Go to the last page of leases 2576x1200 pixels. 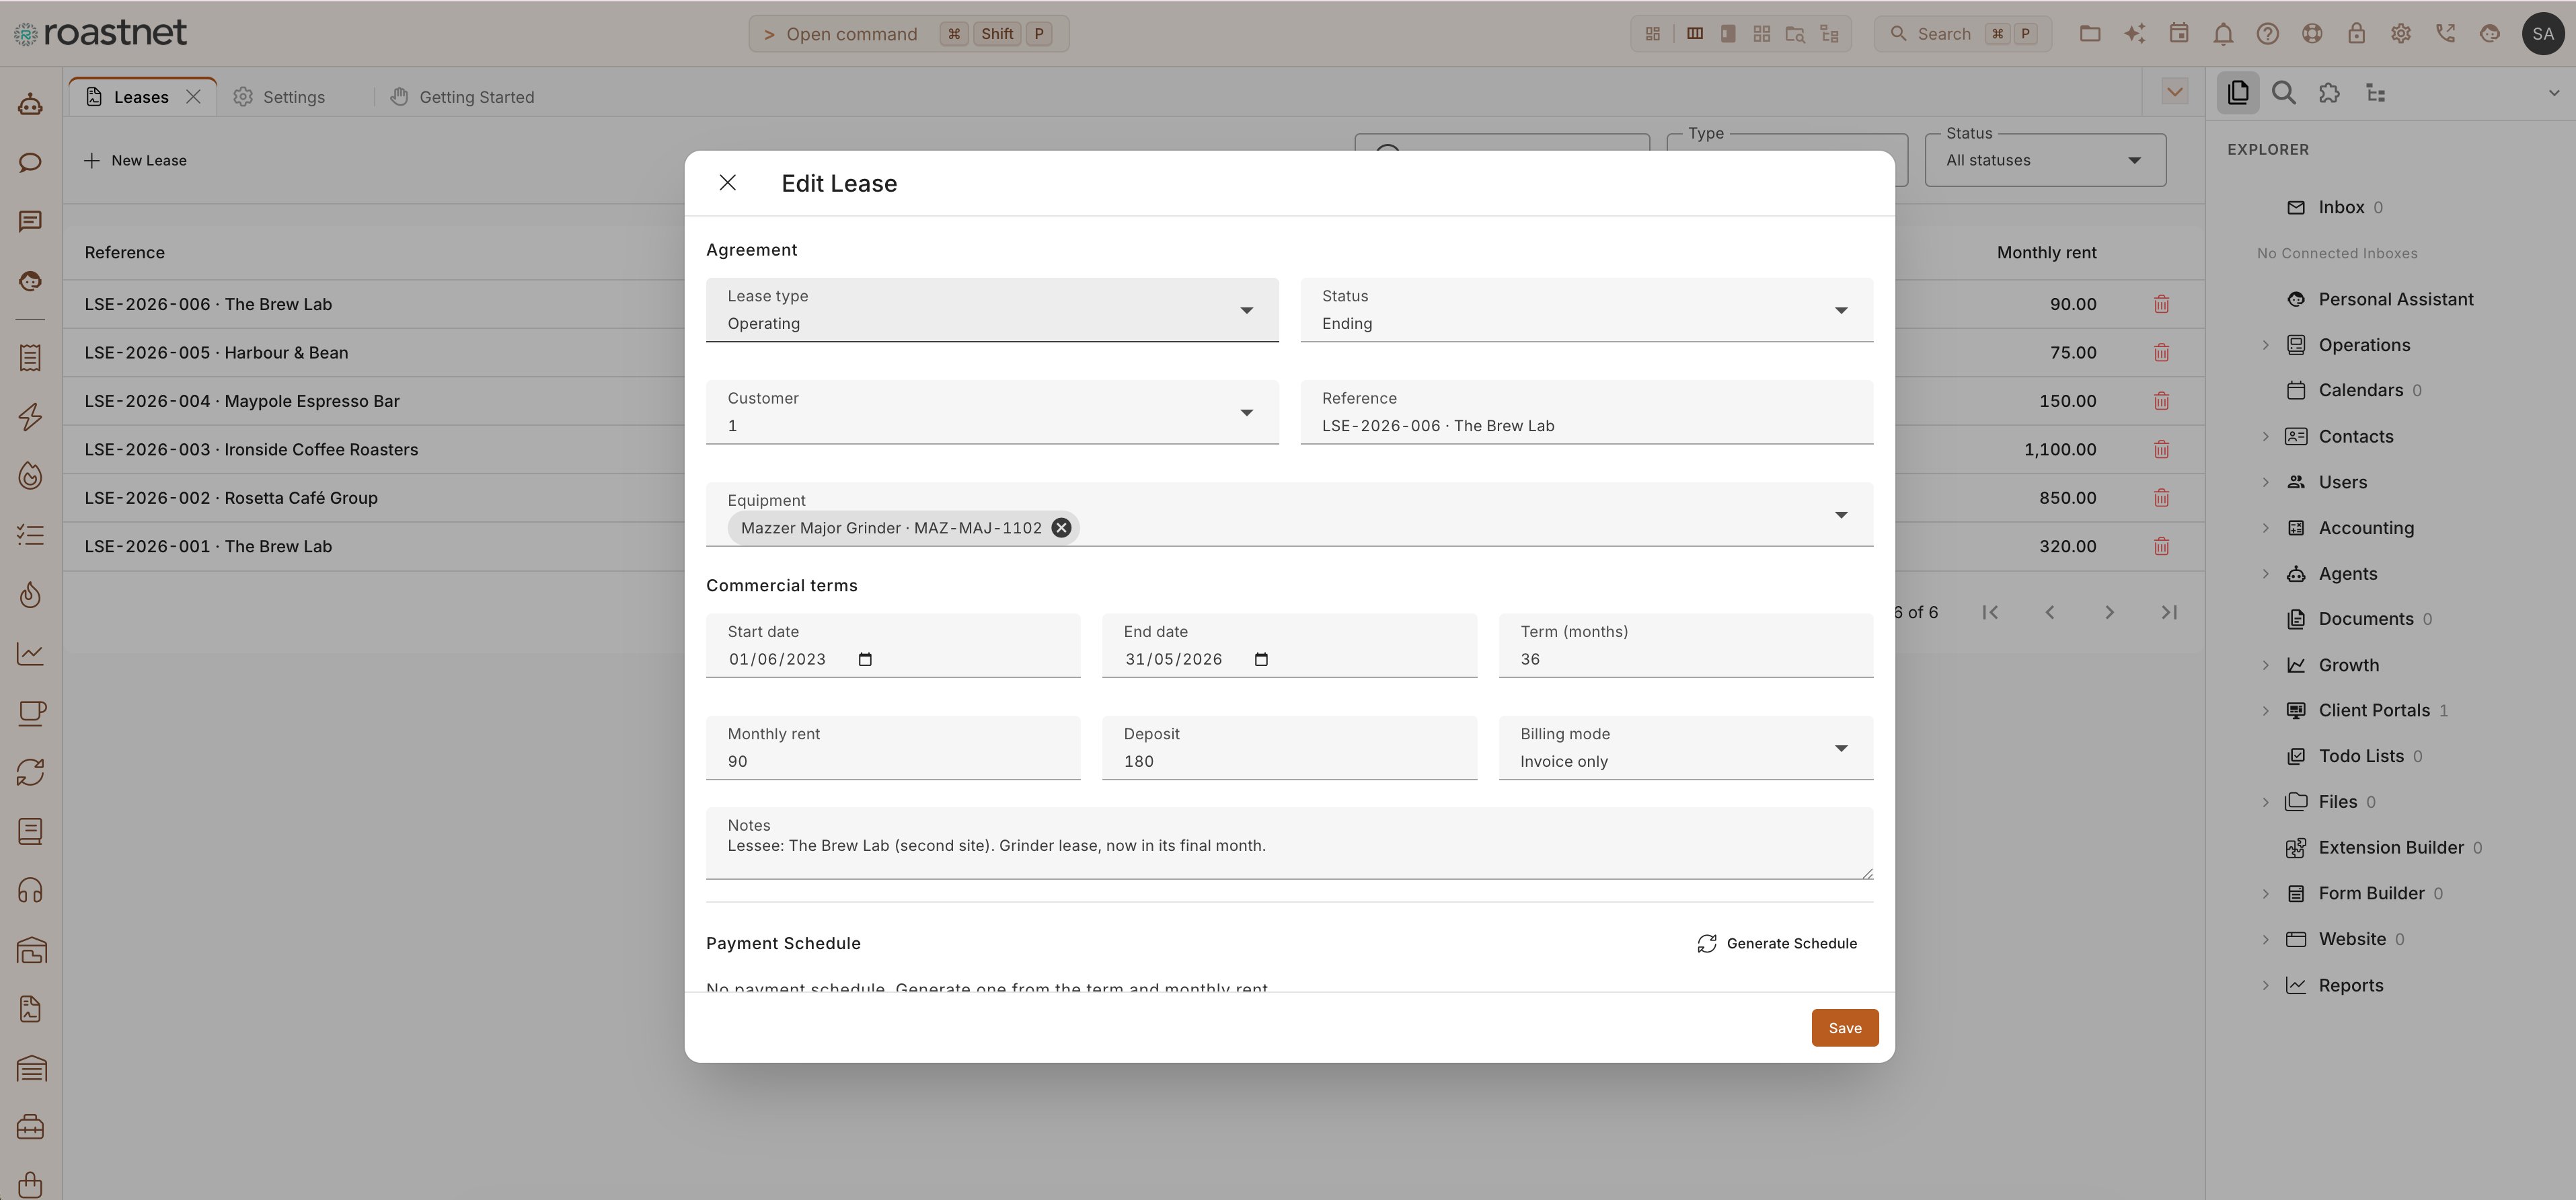coord(2169,612)
